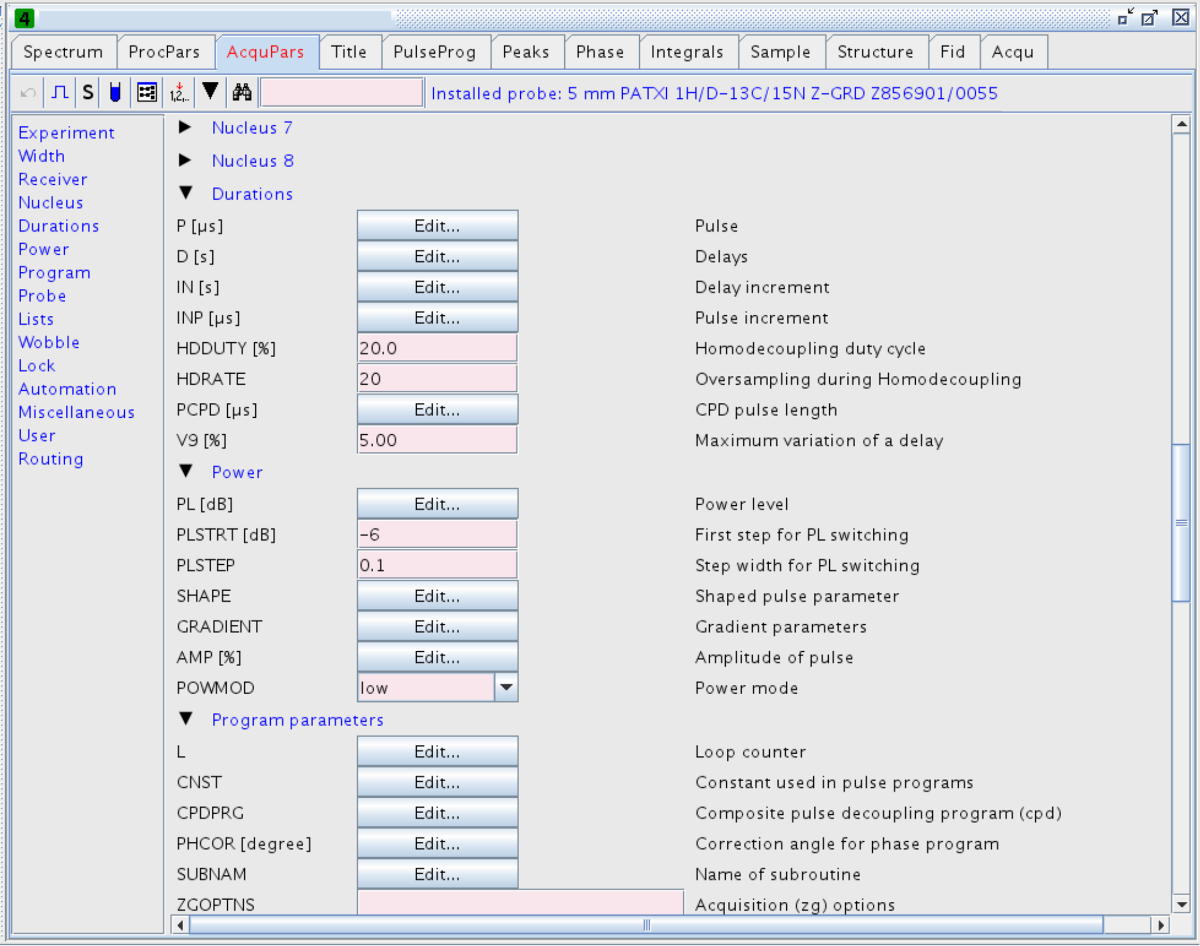Jump to Width in the sidebar
The image size is (1200, 946).
click(x=41, y=156)
